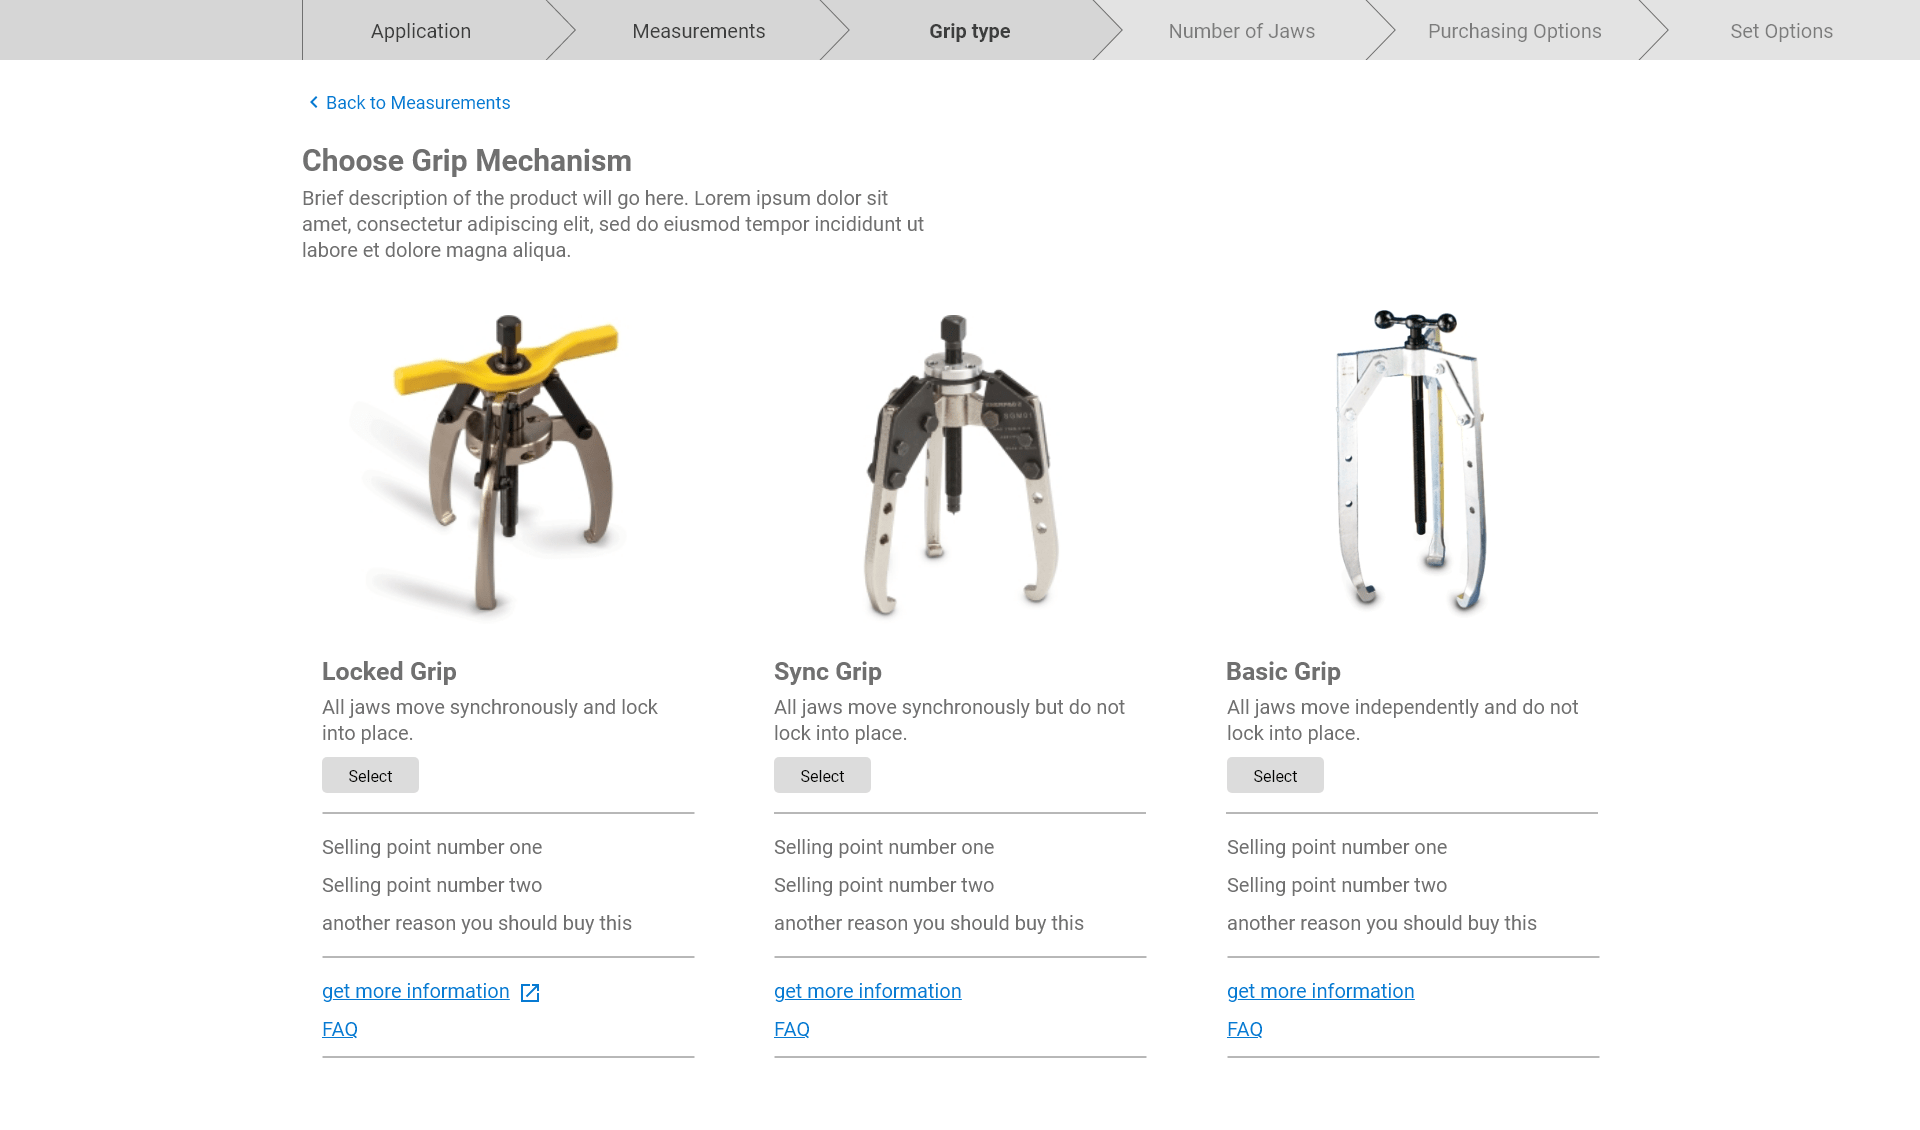Open the Grip type step
This screenshot has height=1130, width=1920.
coord(969,31)
